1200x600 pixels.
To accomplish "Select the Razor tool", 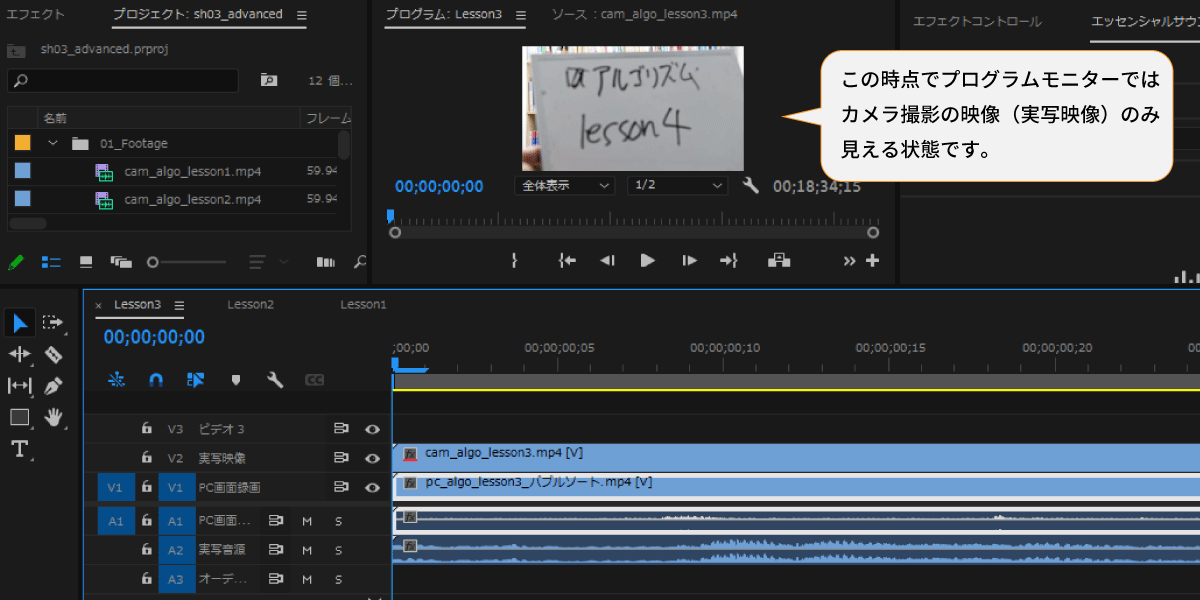I will point(54,354).
